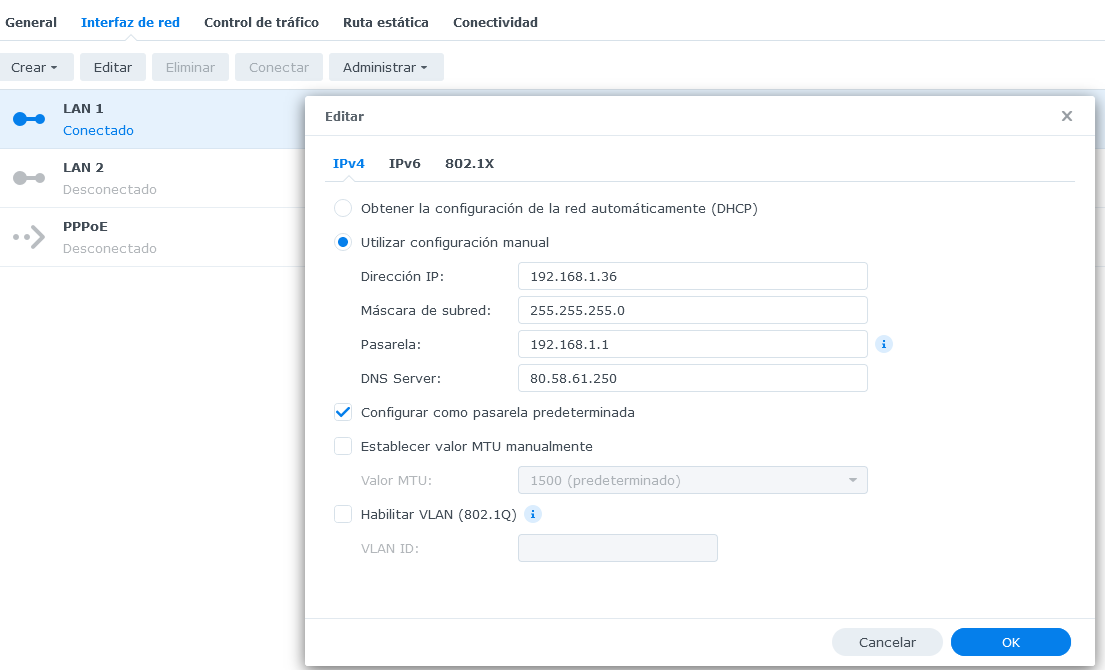The image size is (1105, 670).
Task: Check Habilitar VLAN (802.1Q) option
Action: (x=343, y=514)
